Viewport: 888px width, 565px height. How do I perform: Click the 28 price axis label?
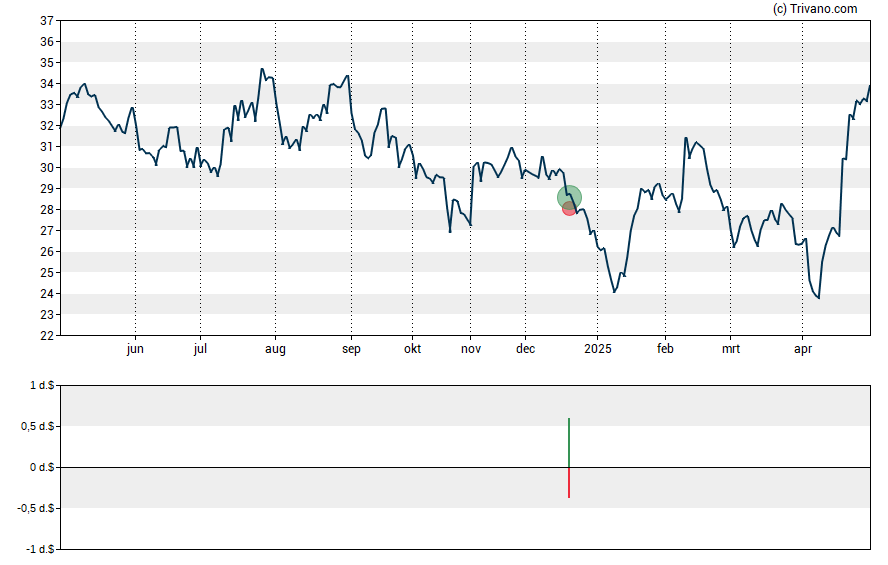(46, 209)
